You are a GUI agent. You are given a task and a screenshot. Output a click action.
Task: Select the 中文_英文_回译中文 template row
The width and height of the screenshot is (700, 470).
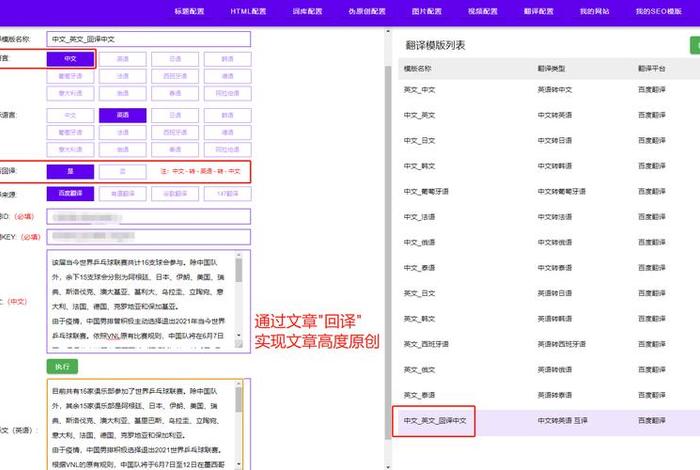click(x=549, y=421)
